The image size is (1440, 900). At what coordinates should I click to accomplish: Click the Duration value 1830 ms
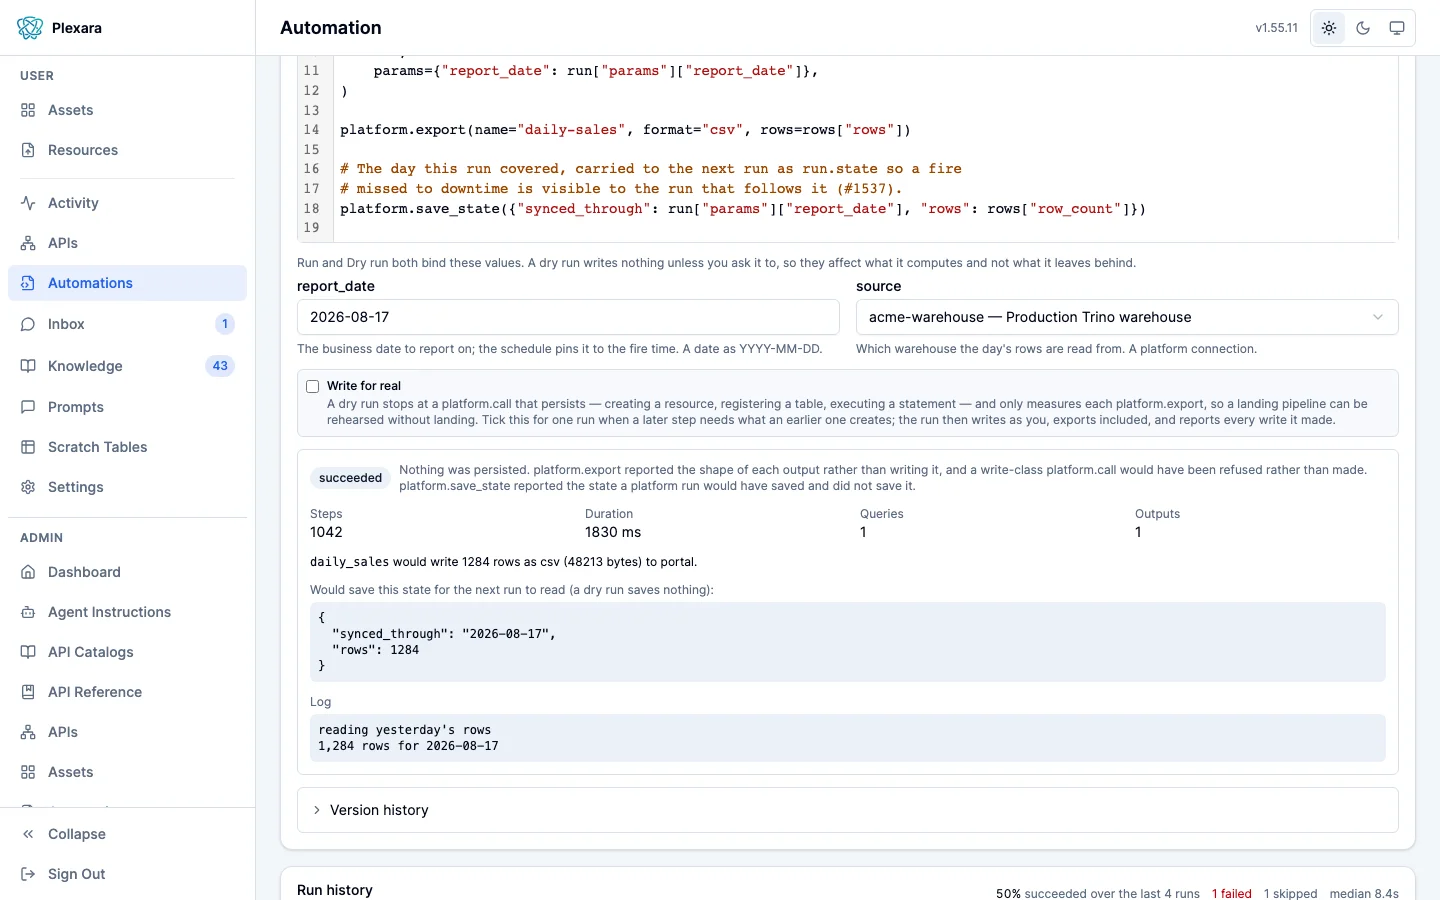click(x=613, y=532)
